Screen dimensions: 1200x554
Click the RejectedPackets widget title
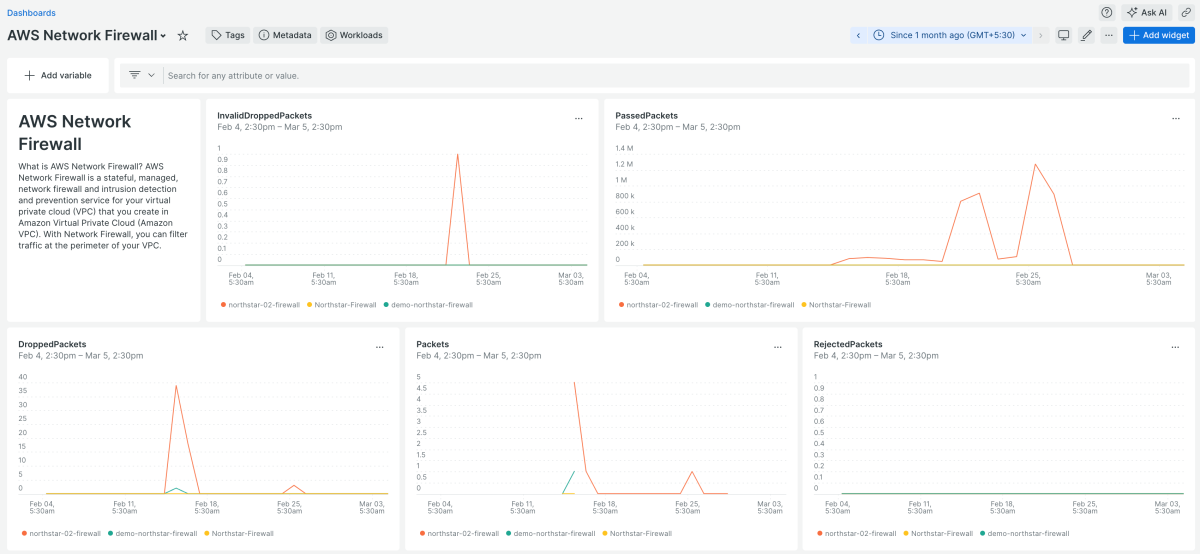point(848,344)
